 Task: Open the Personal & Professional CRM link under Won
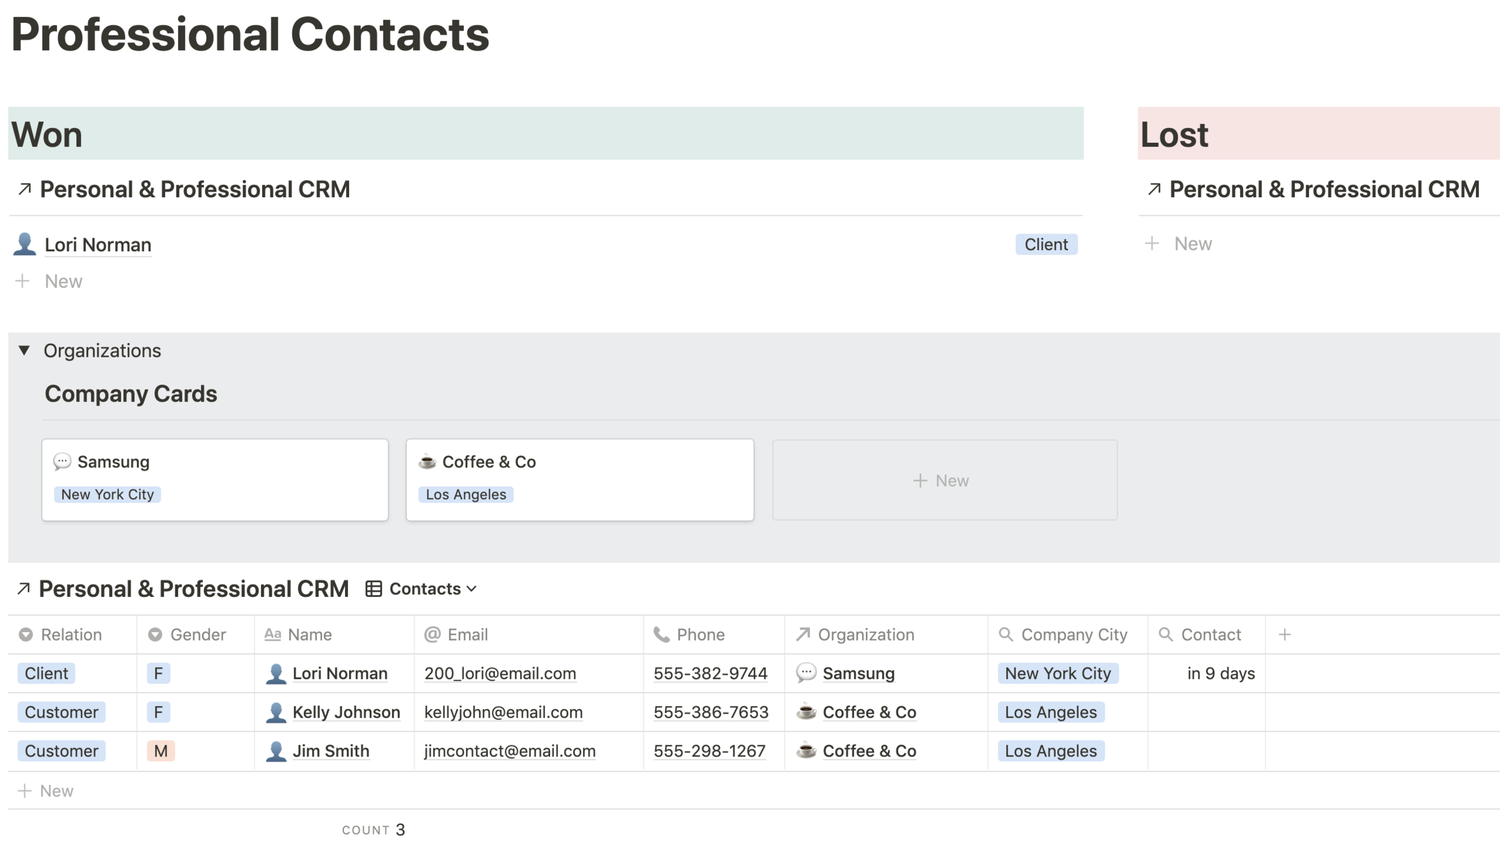pyautogui.click(x=195, y=189)
